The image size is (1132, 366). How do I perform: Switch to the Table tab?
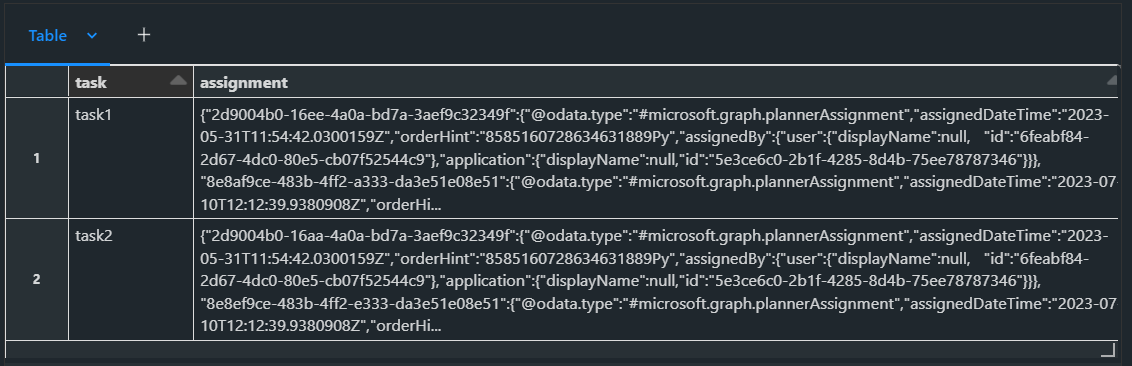click(48, 35)
